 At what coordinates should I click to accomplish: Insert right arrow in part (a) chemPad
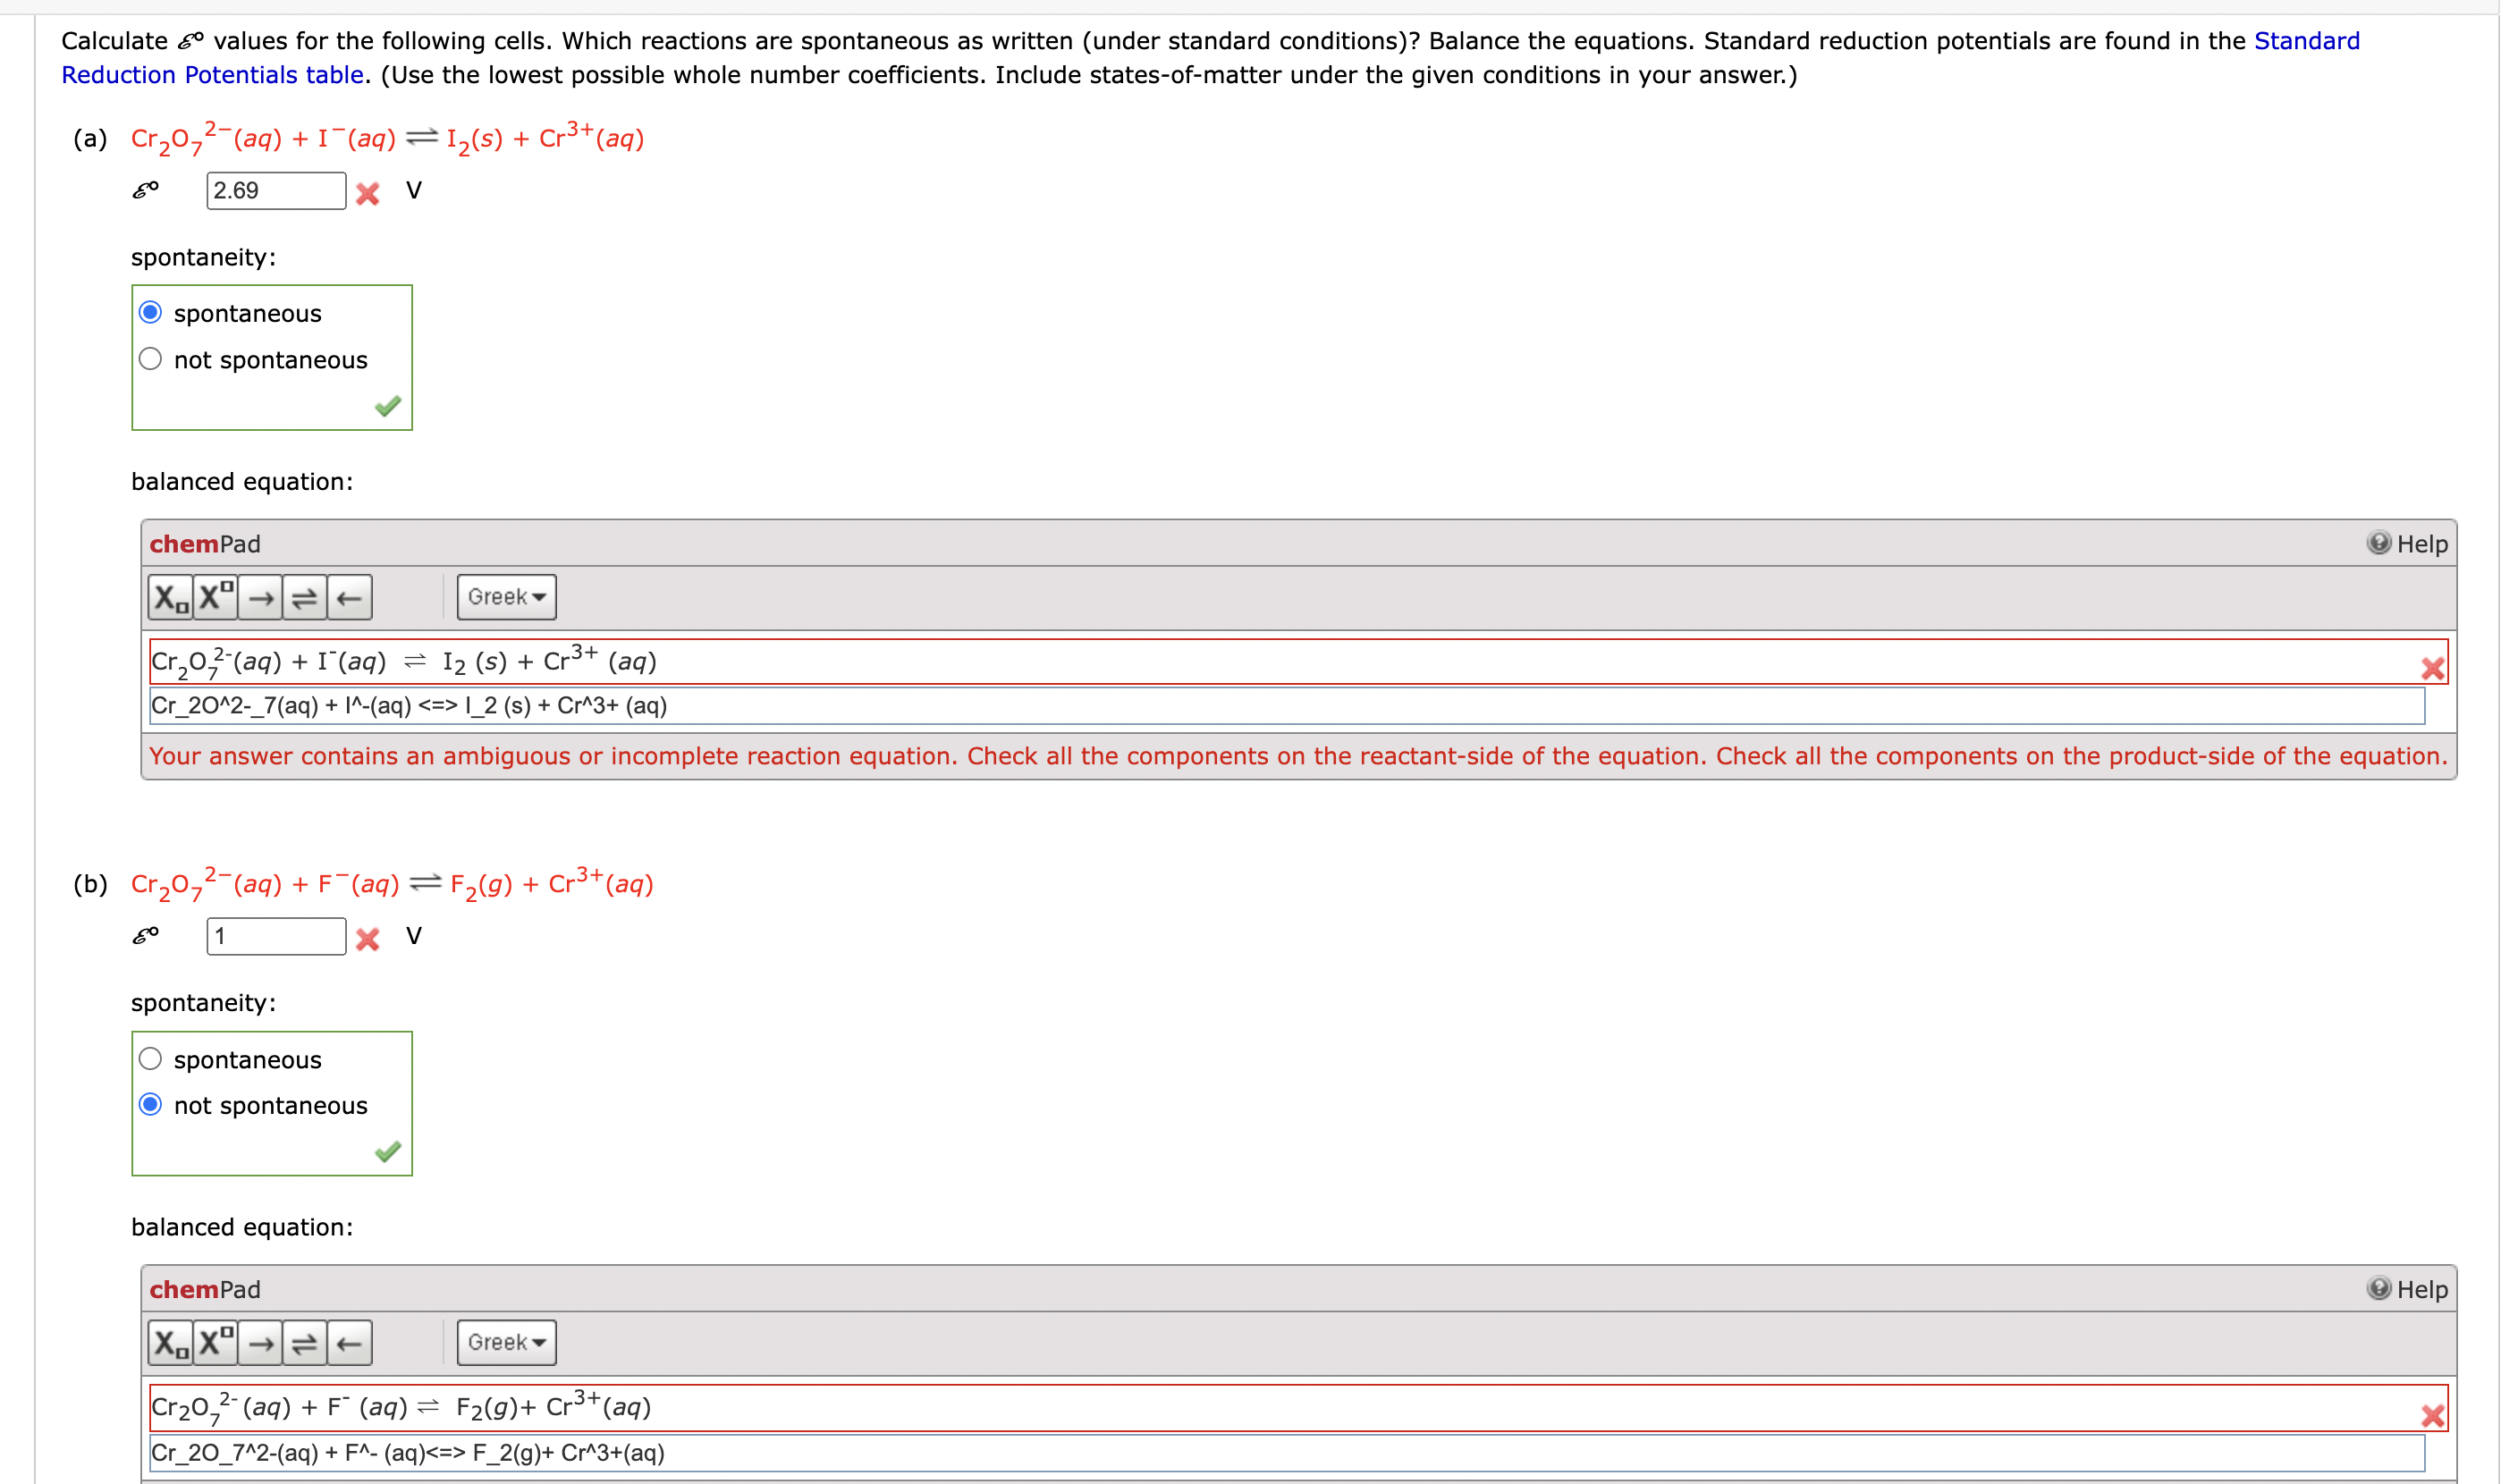pos(261,598)
